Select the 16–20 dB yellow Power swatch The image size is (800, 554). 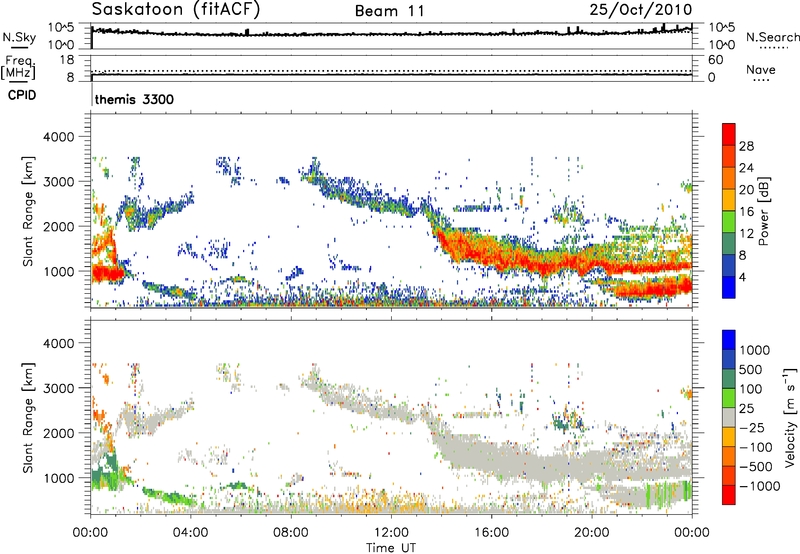tap(729, 199)
